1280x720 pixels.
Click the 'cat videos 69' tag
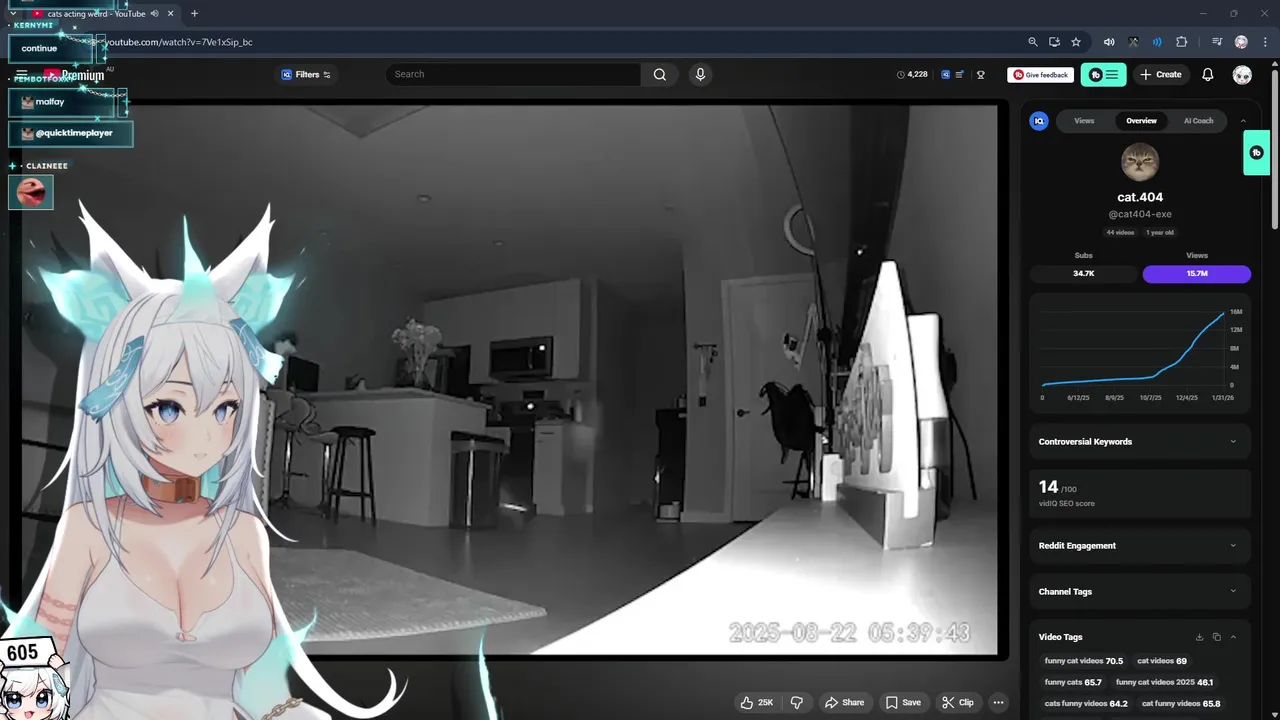point(1162,661)
